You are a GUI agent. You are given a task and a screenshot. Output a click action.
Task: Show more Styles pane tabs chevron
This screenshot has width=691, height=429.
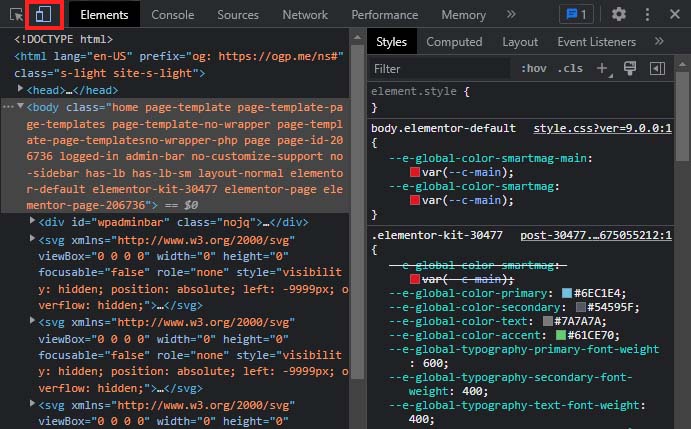659,41
